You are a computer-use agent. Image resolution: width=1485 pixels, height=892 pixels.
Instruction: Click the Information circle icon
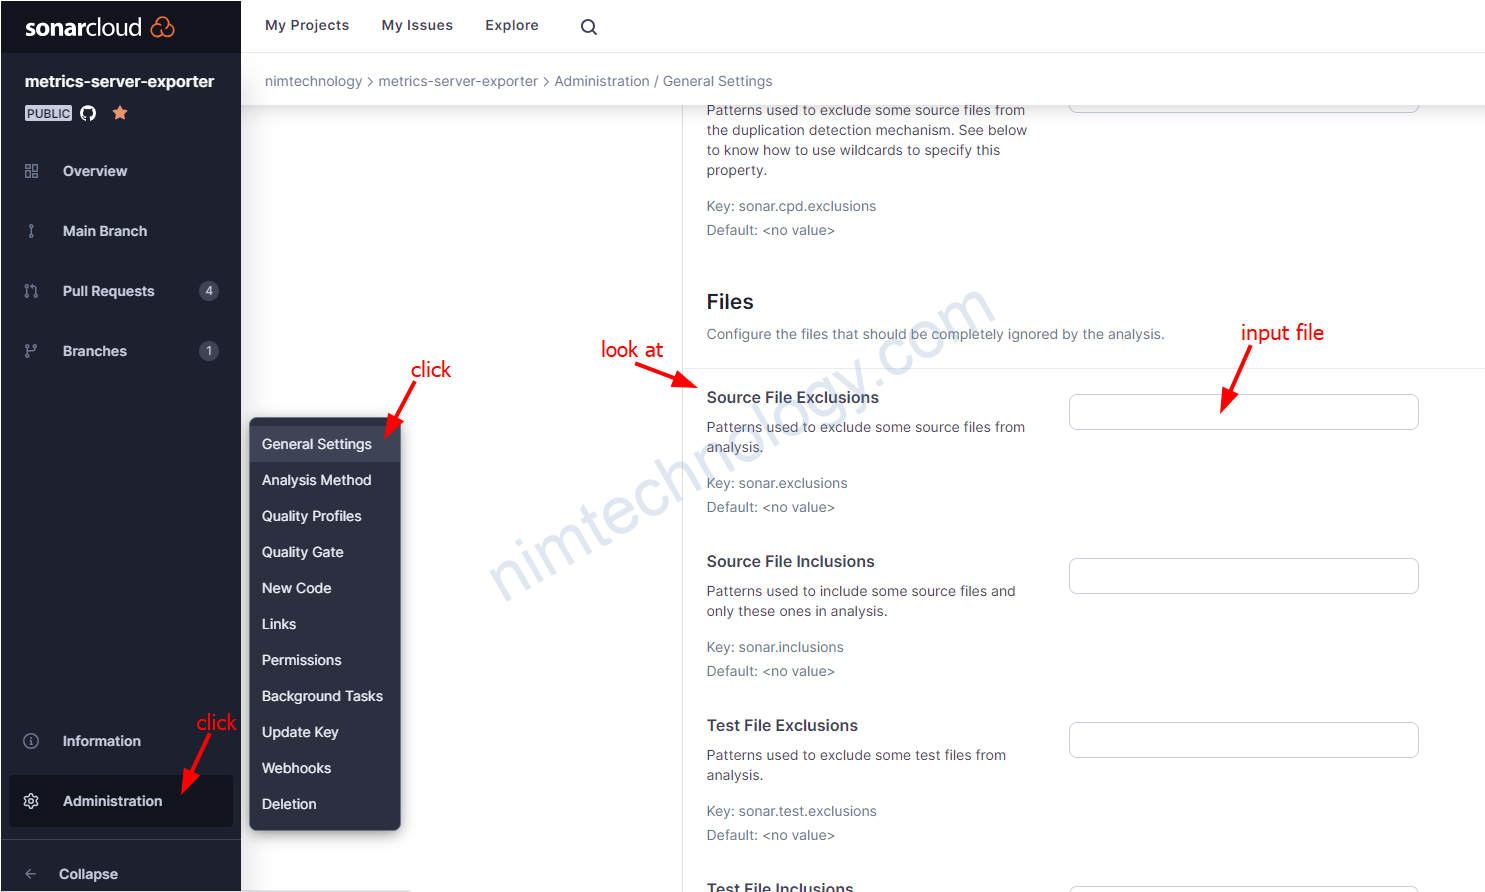coord(31,741)
